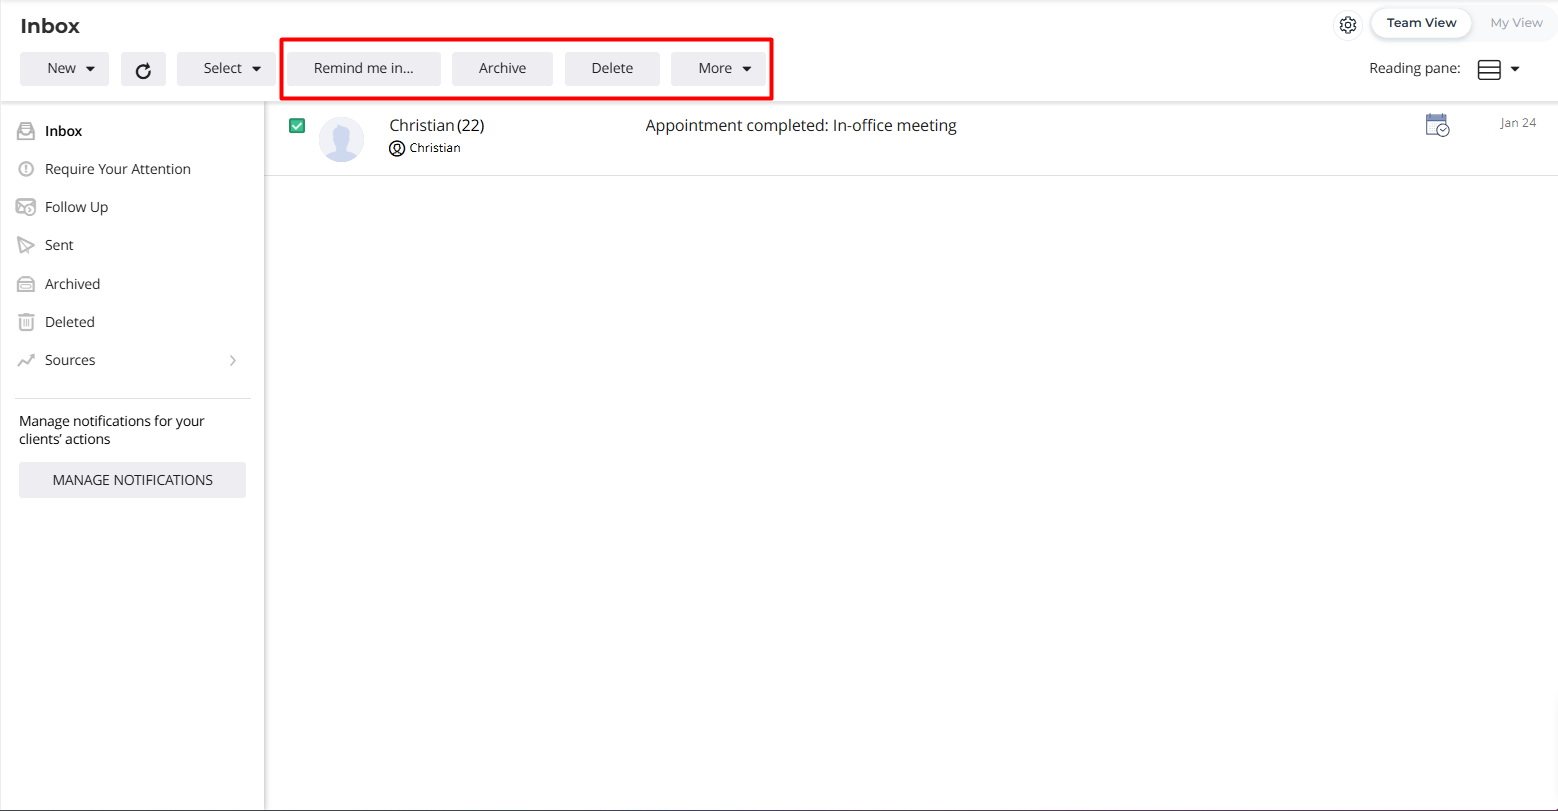Click the Follow Up sidebar icon
Image resolution: width=1558 pixels, height=811 pixels.
26,207
